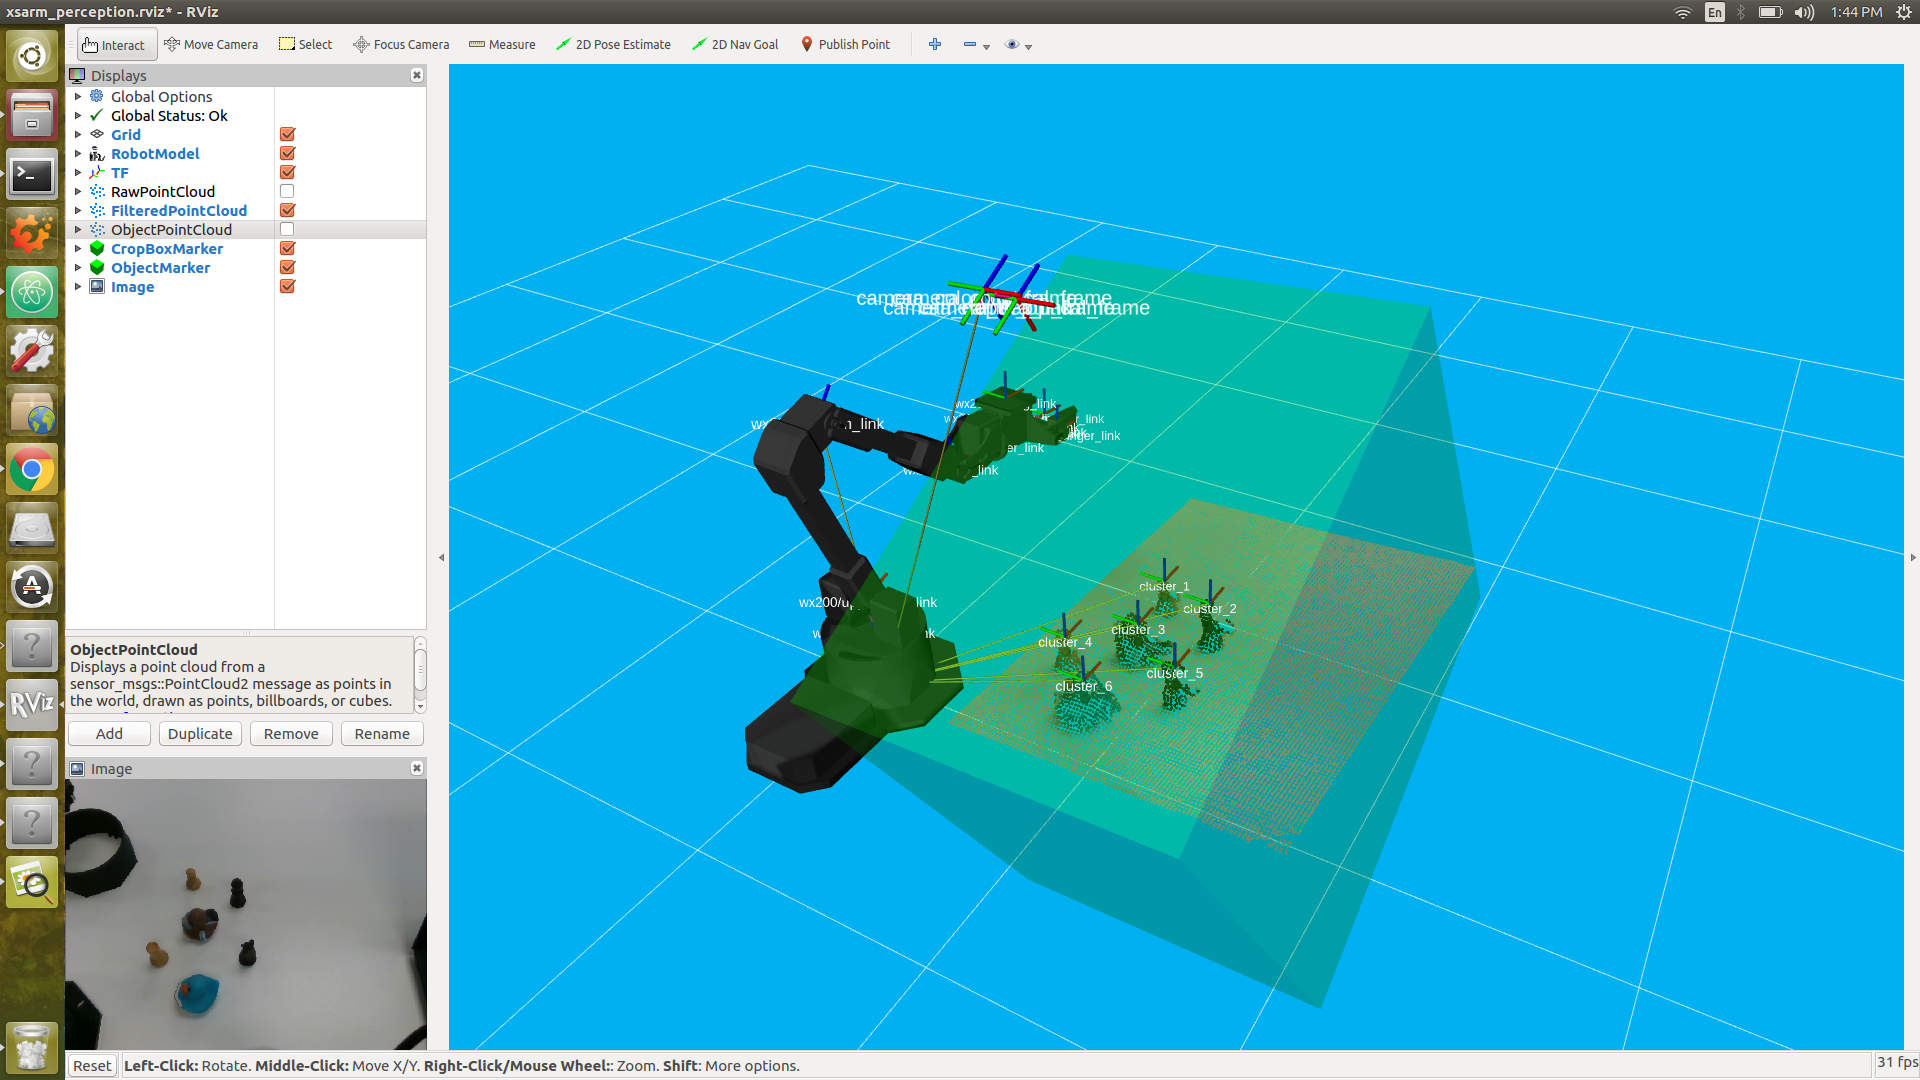Expand the right panel with arrow handle
The width and height of the screenshot is (1920, 1080).
tap(1913, 558)
